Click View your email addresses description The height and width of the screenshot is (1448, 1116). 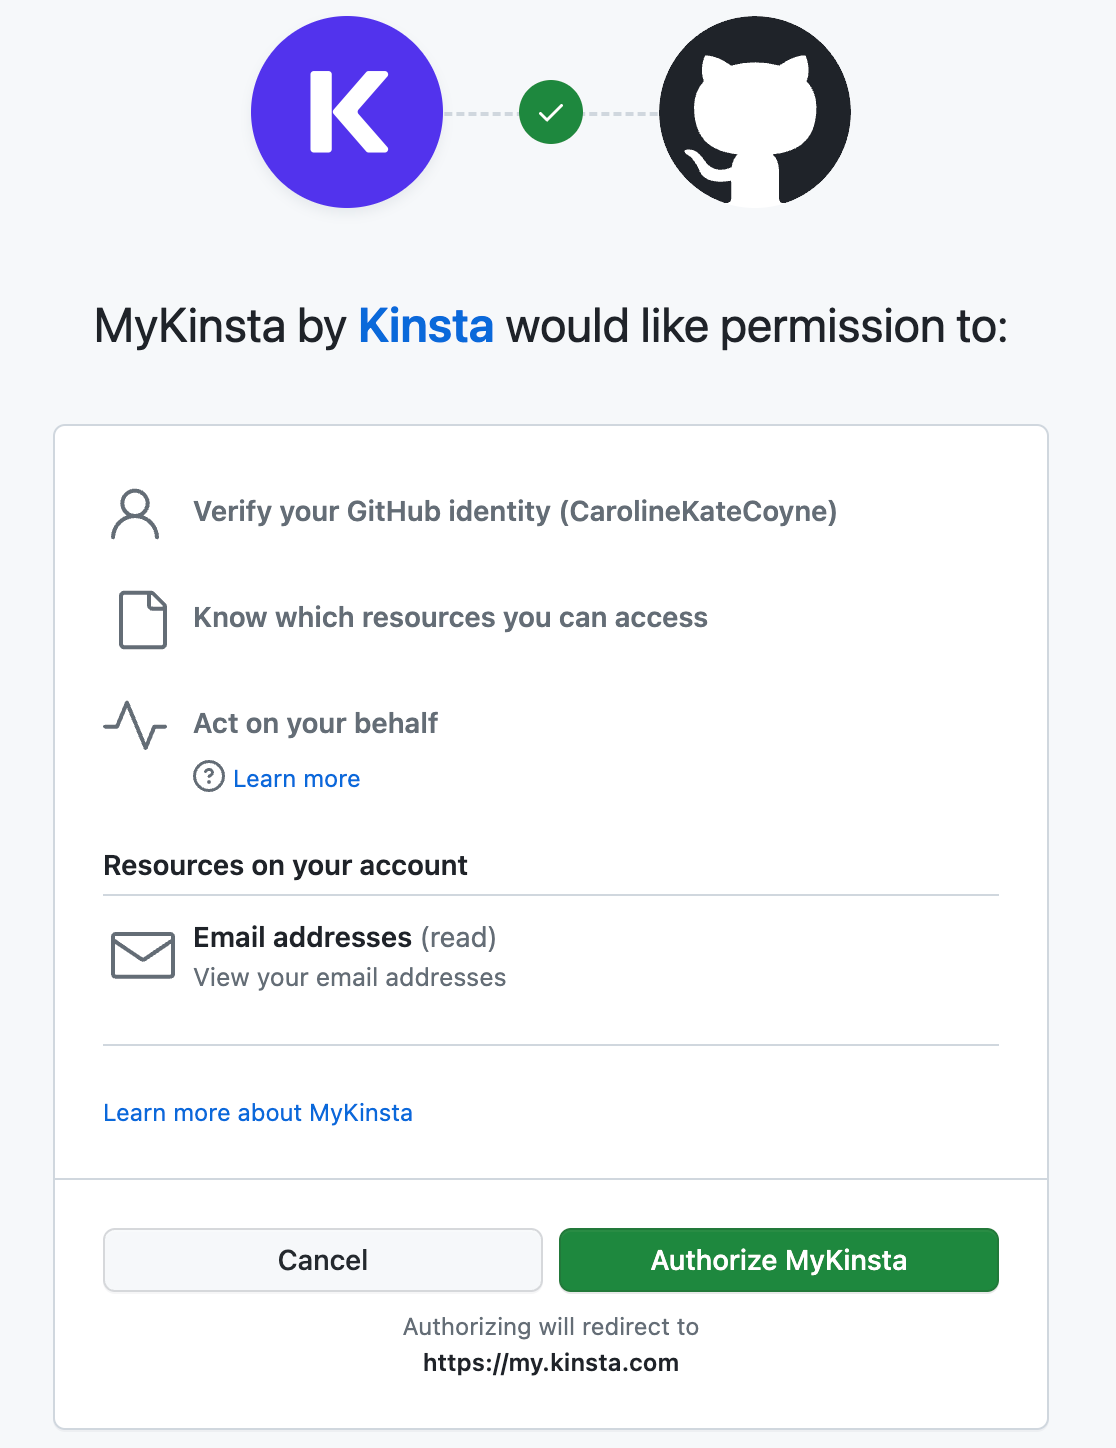[350, 977]
